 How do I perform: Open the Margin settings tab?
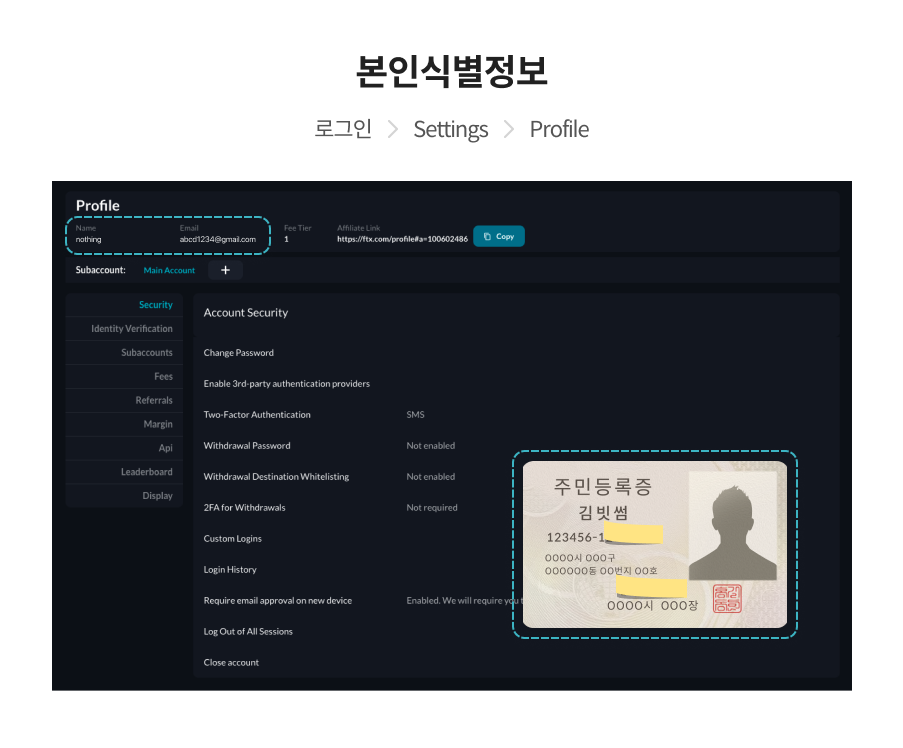(x=124, y=424)
